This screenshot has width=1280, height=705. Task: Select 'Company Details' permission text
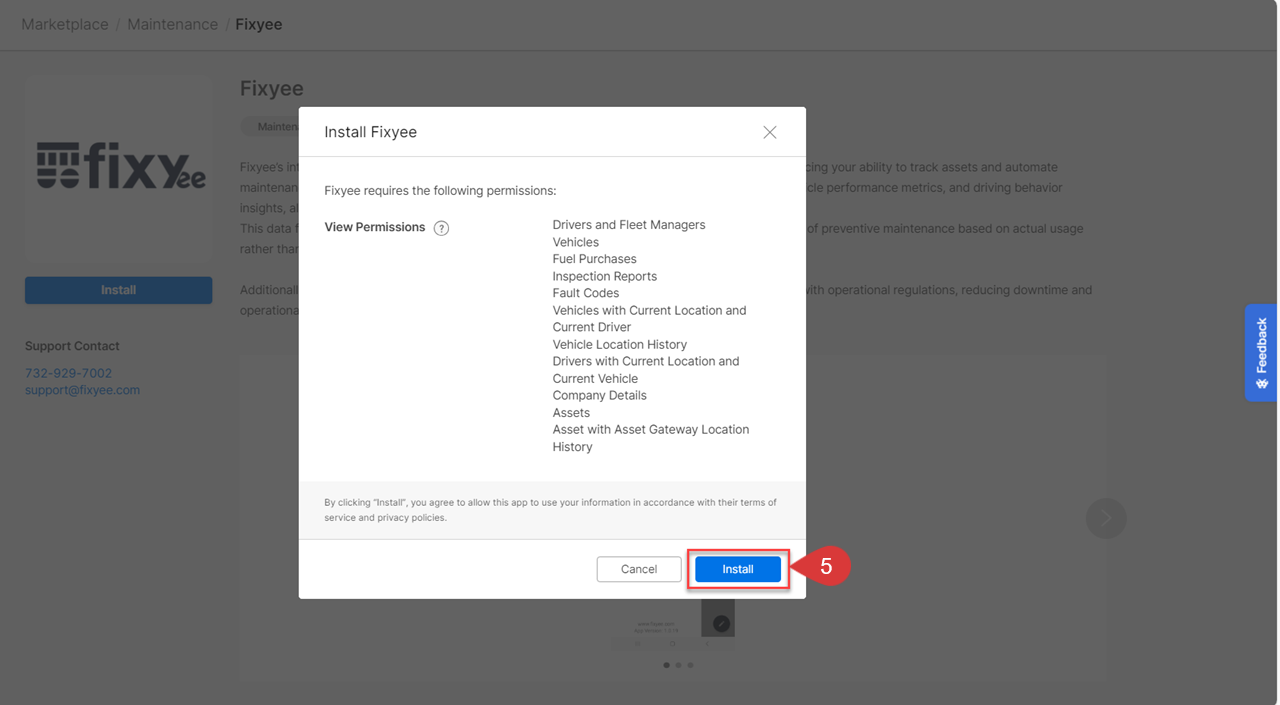(600, 395)
